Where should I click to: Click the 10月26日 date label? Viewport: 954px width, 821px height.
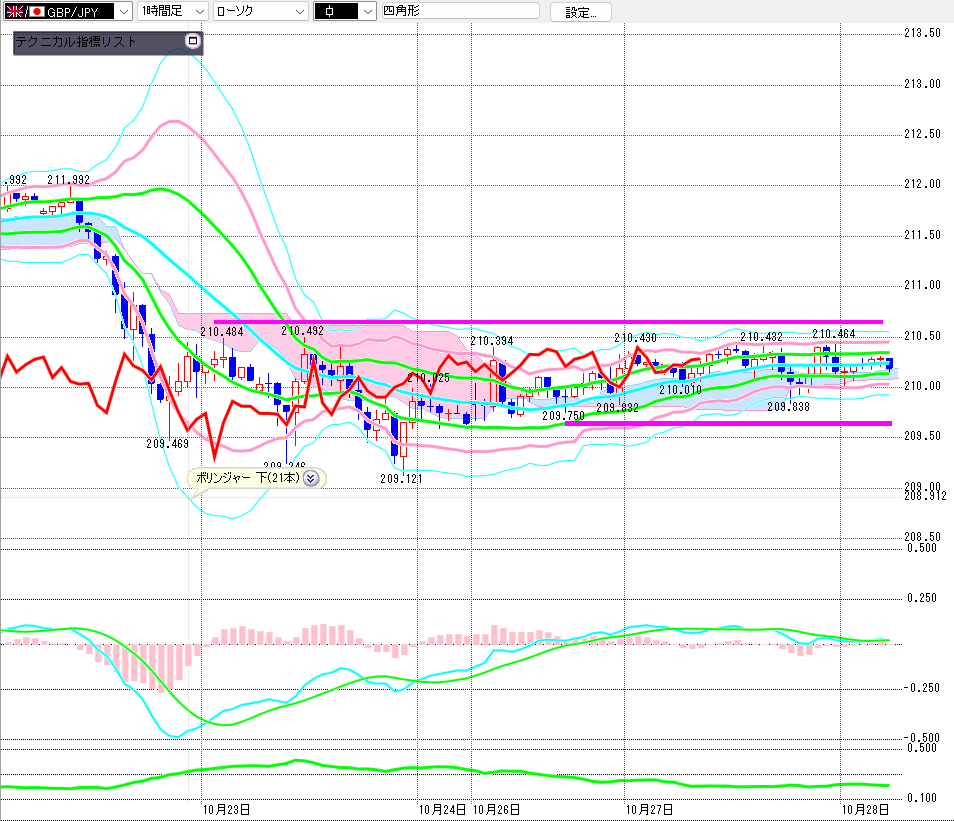tap(496, 809)
